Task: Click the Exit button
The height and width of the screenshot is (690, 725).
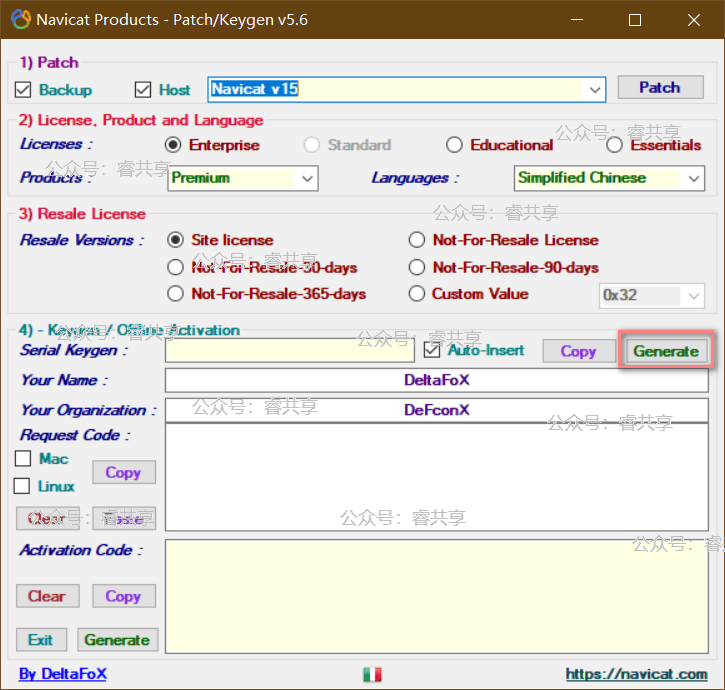Action: click(x=41, y=640)
